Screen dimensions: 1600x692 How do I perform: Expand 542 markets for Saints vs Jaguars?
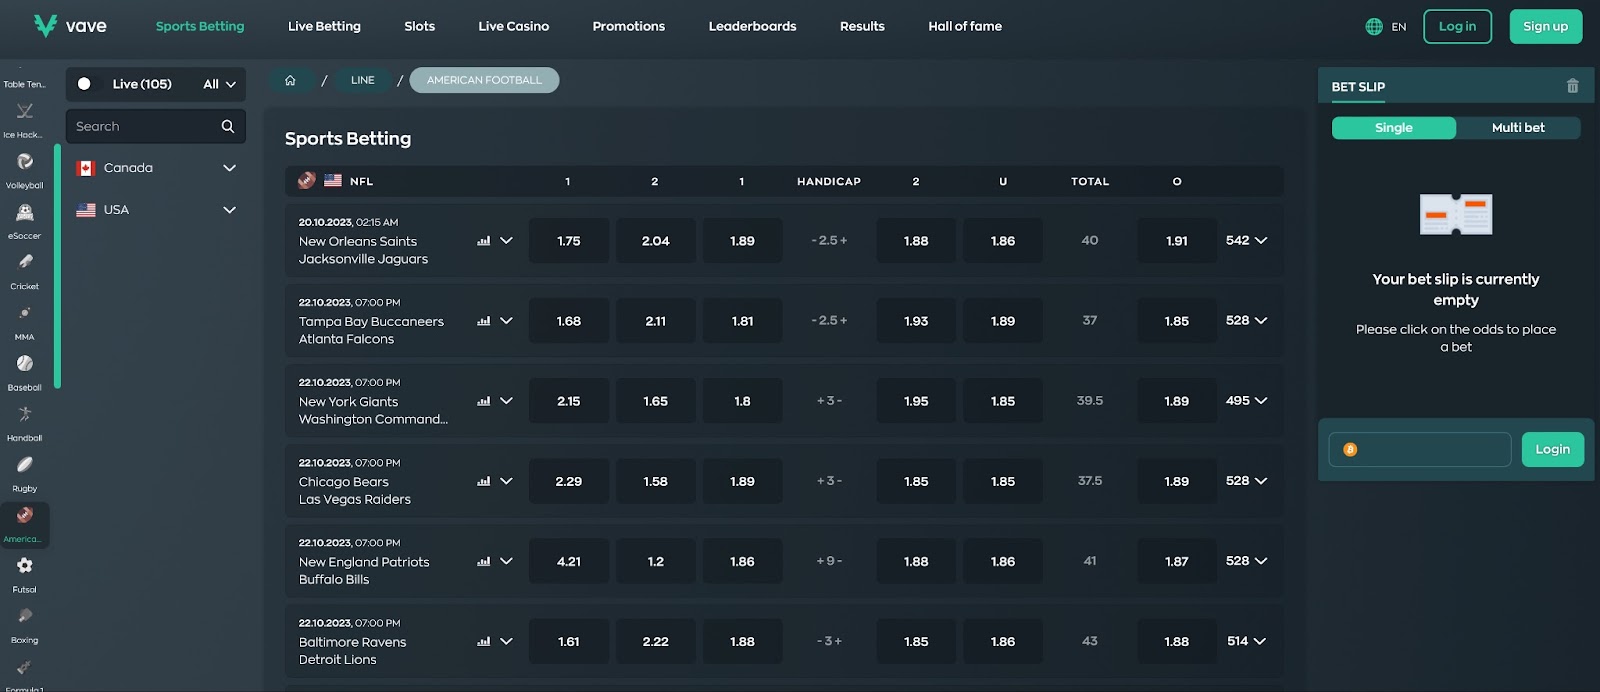1246,241
